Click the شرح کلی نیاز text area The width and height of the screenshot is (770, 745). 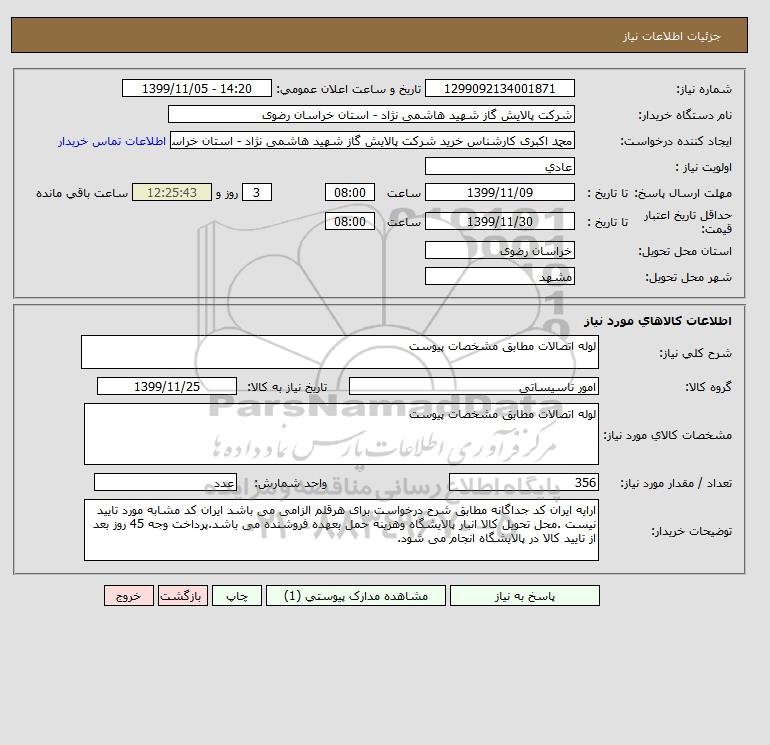[x=340, y=352]
